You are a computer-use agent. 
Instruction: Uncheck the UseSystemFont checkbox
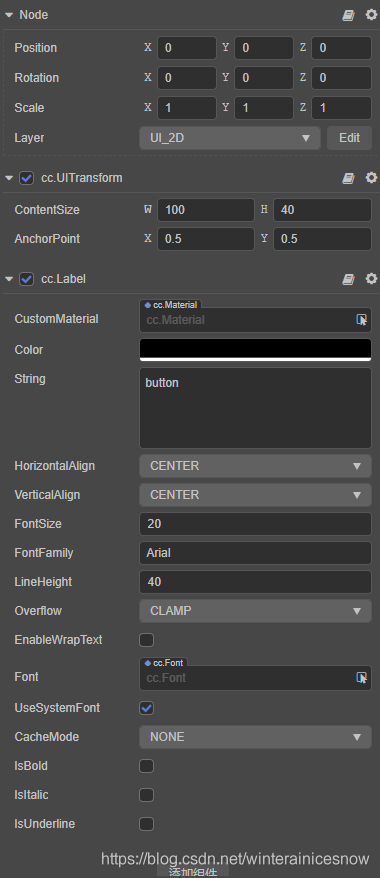pyautogui.click(x=146, y=708)
